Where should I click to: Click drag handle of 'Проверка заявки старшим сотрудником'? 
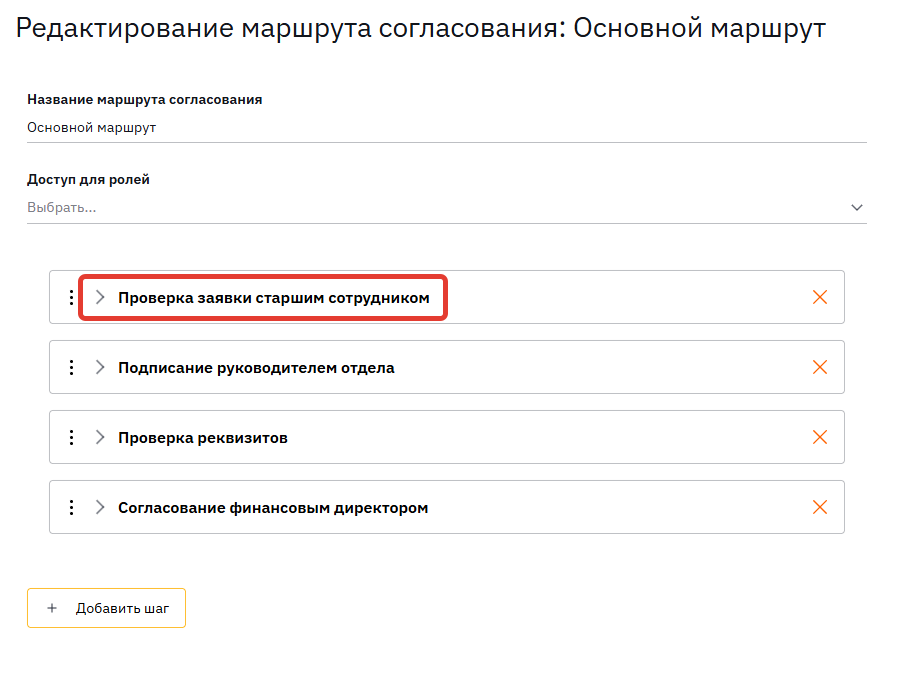(x=71, y=297)
